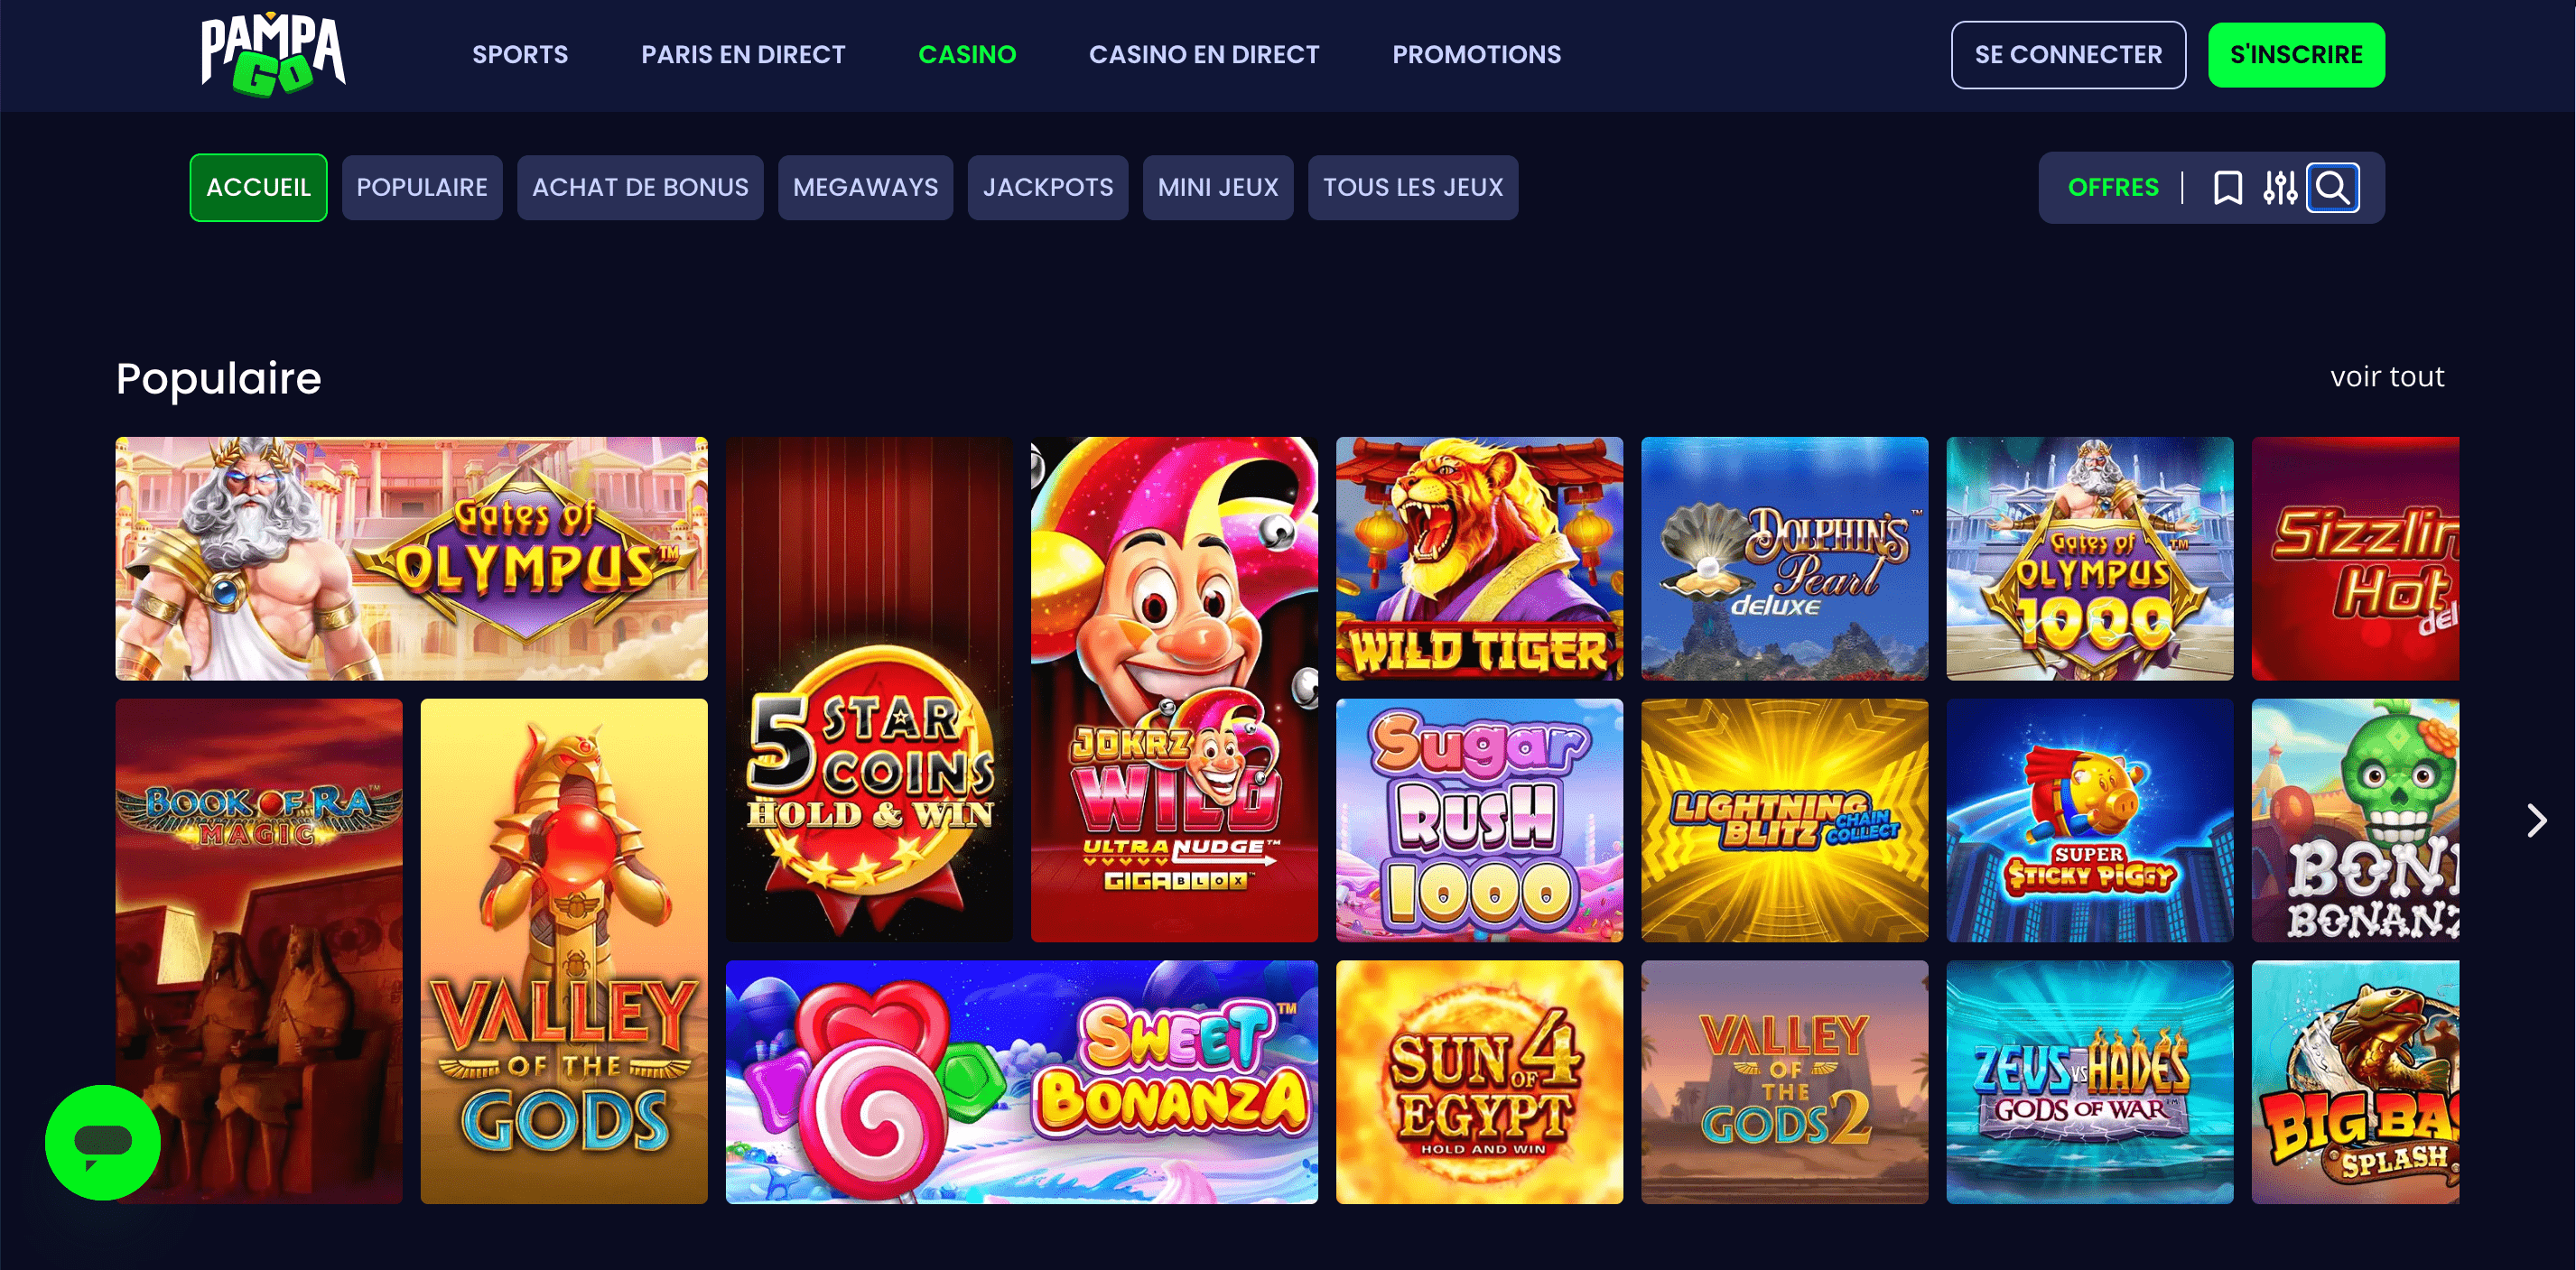Select the Tous les Jeux tab
Screen dimensions: 2576x1270
pos(1412,187)
